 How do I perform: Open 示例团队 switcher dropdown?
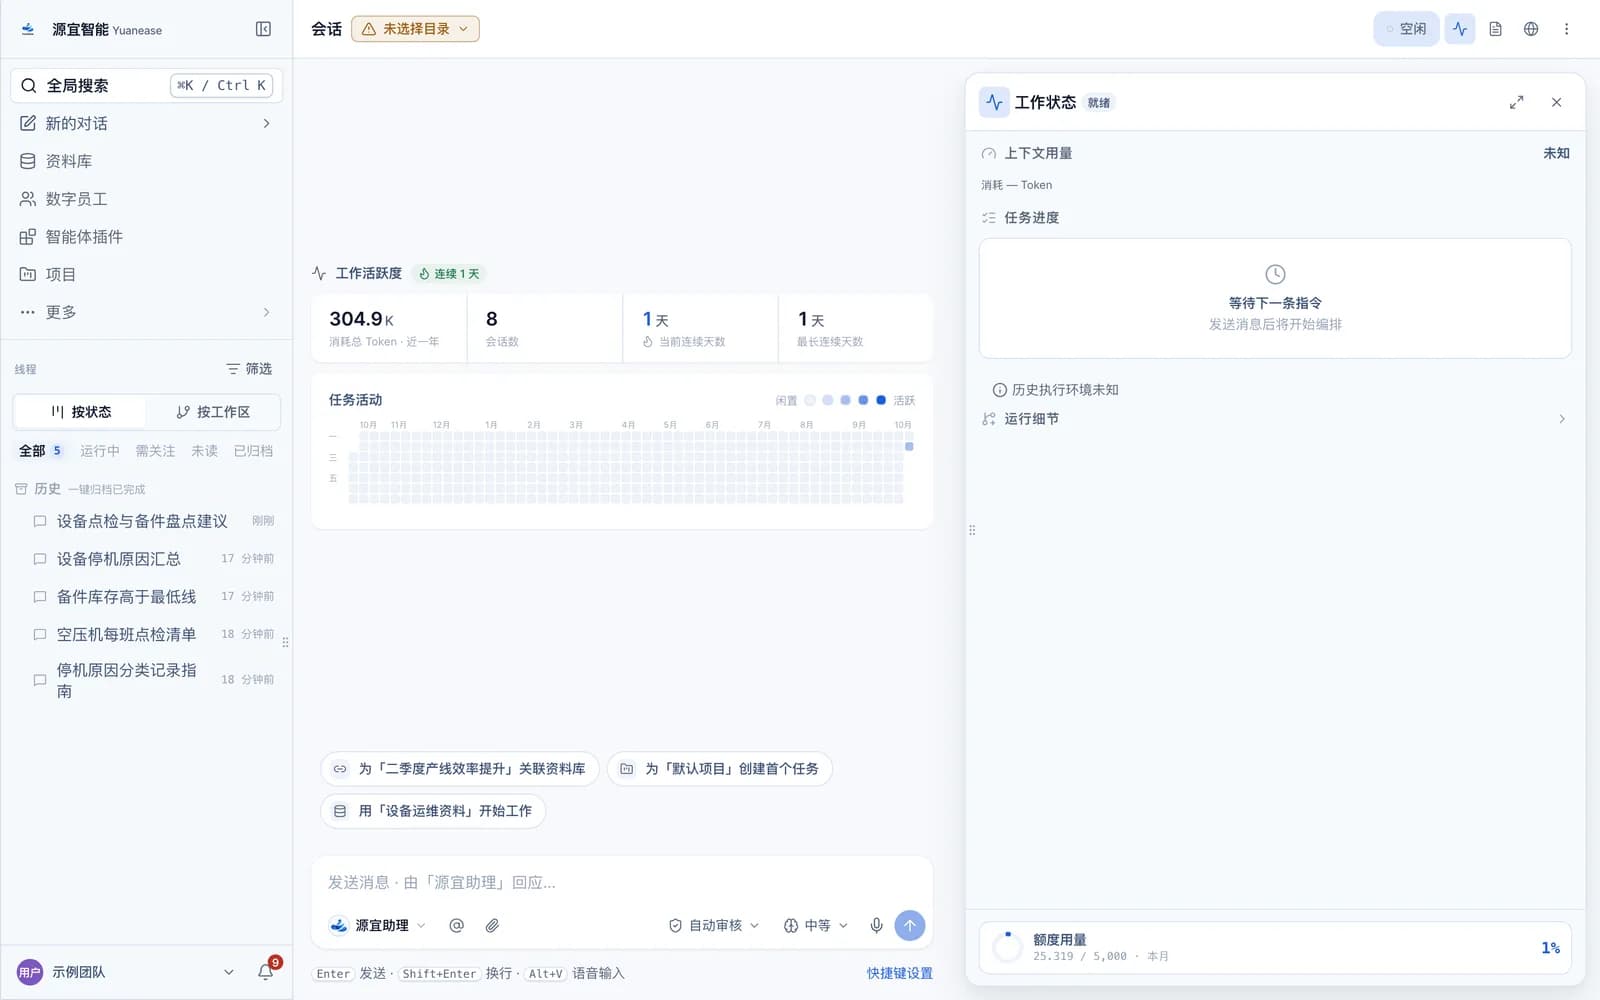pos(127,972)
